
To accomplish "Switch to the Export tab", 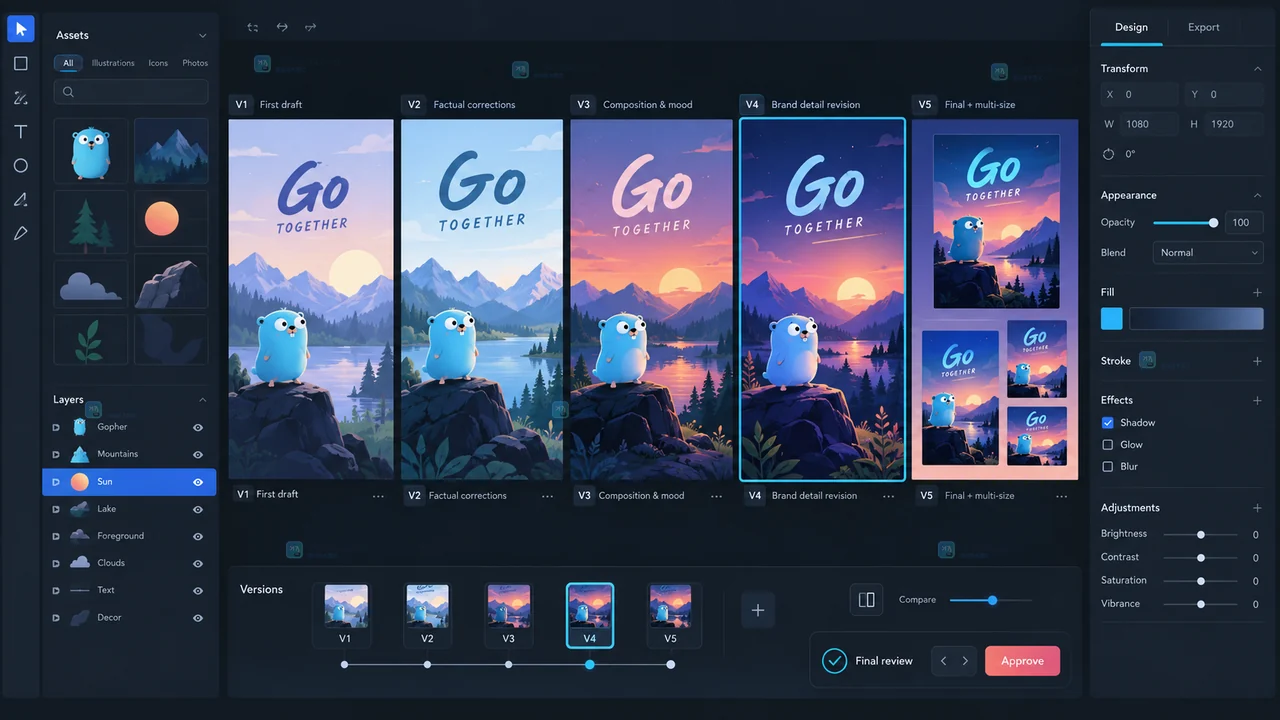I will coord(1204,28).
